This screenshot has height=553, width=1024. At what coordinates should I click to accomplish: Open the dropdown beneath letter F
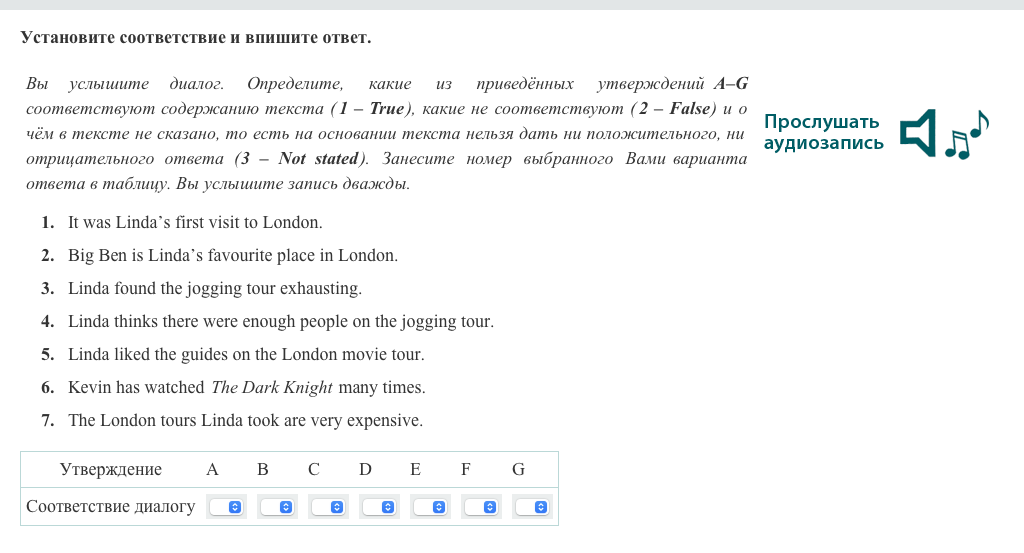[480, 507]
